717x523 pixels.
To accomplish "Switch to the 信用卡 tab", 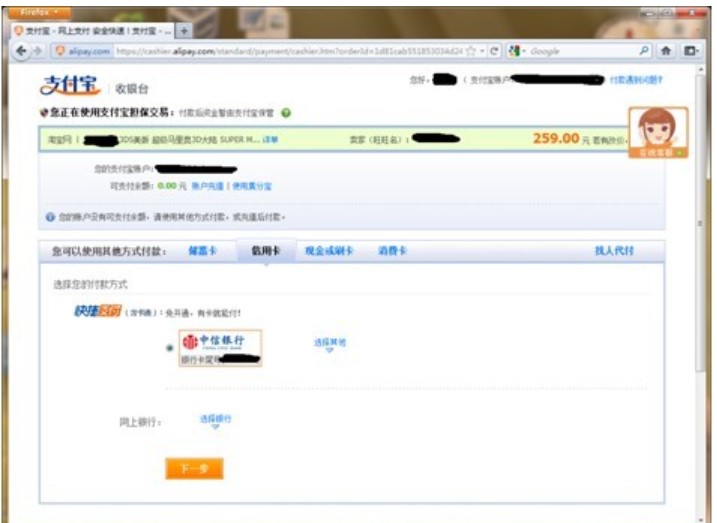I will (x=266, y=251).
